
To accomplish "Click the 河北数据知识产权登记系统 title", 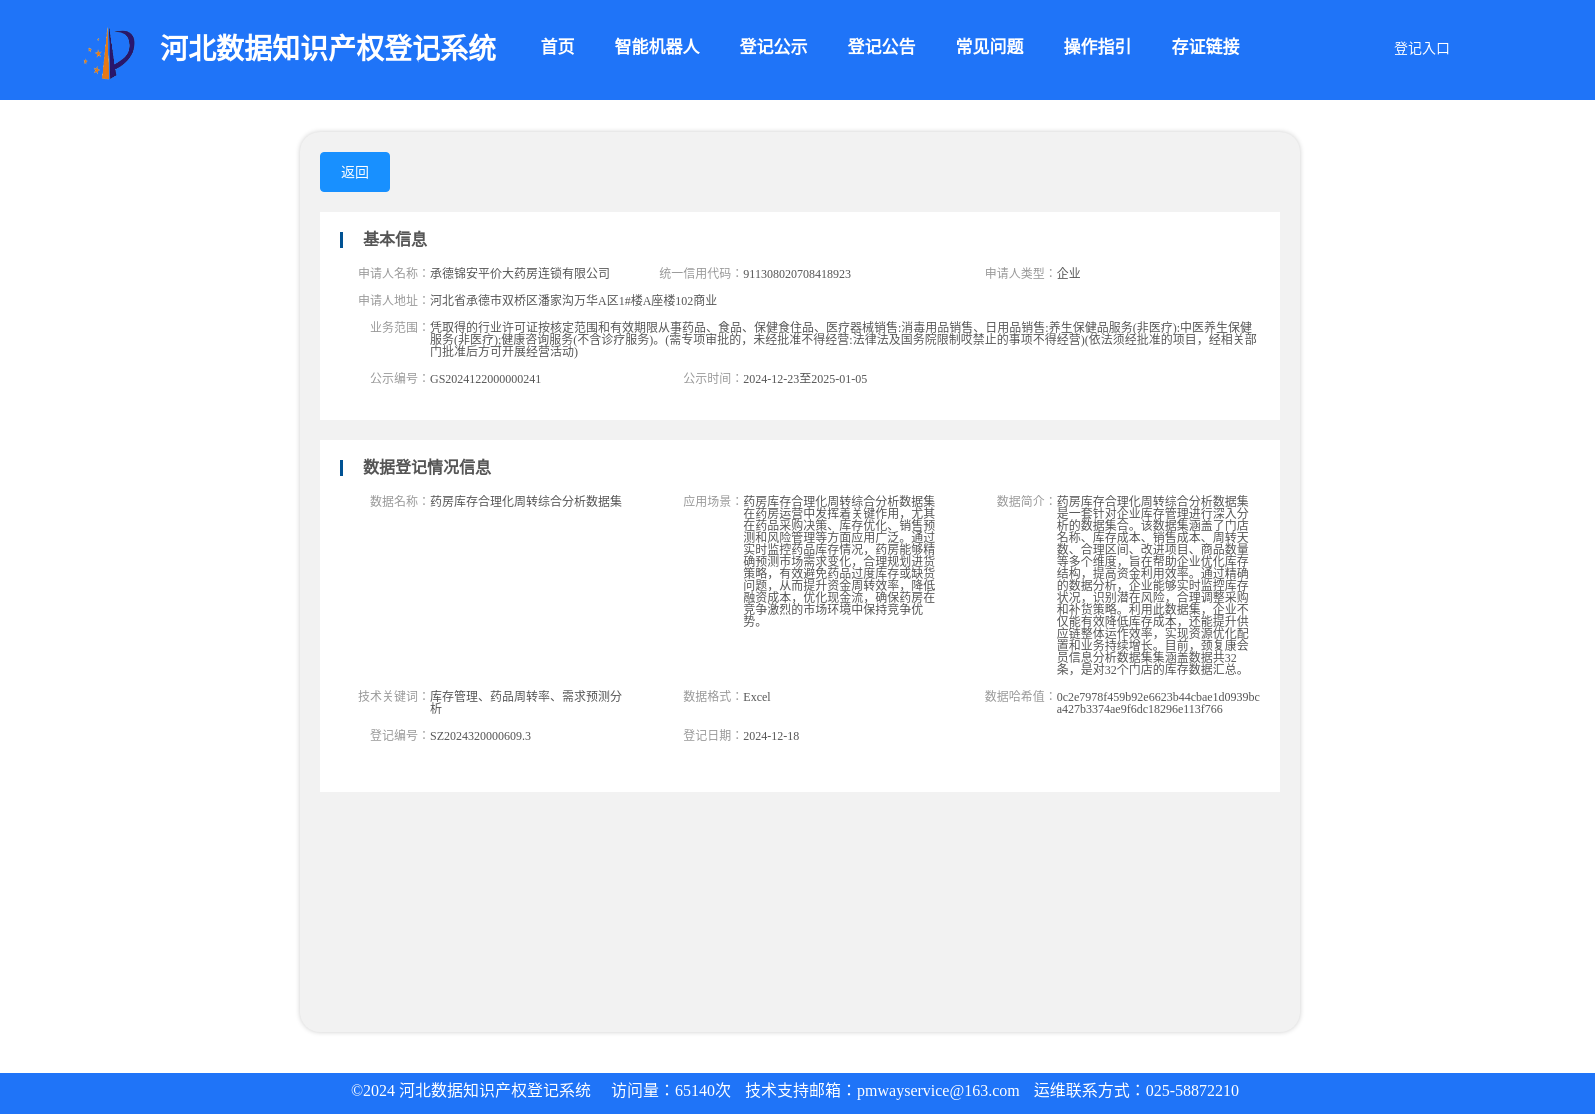I will point(328,48).
